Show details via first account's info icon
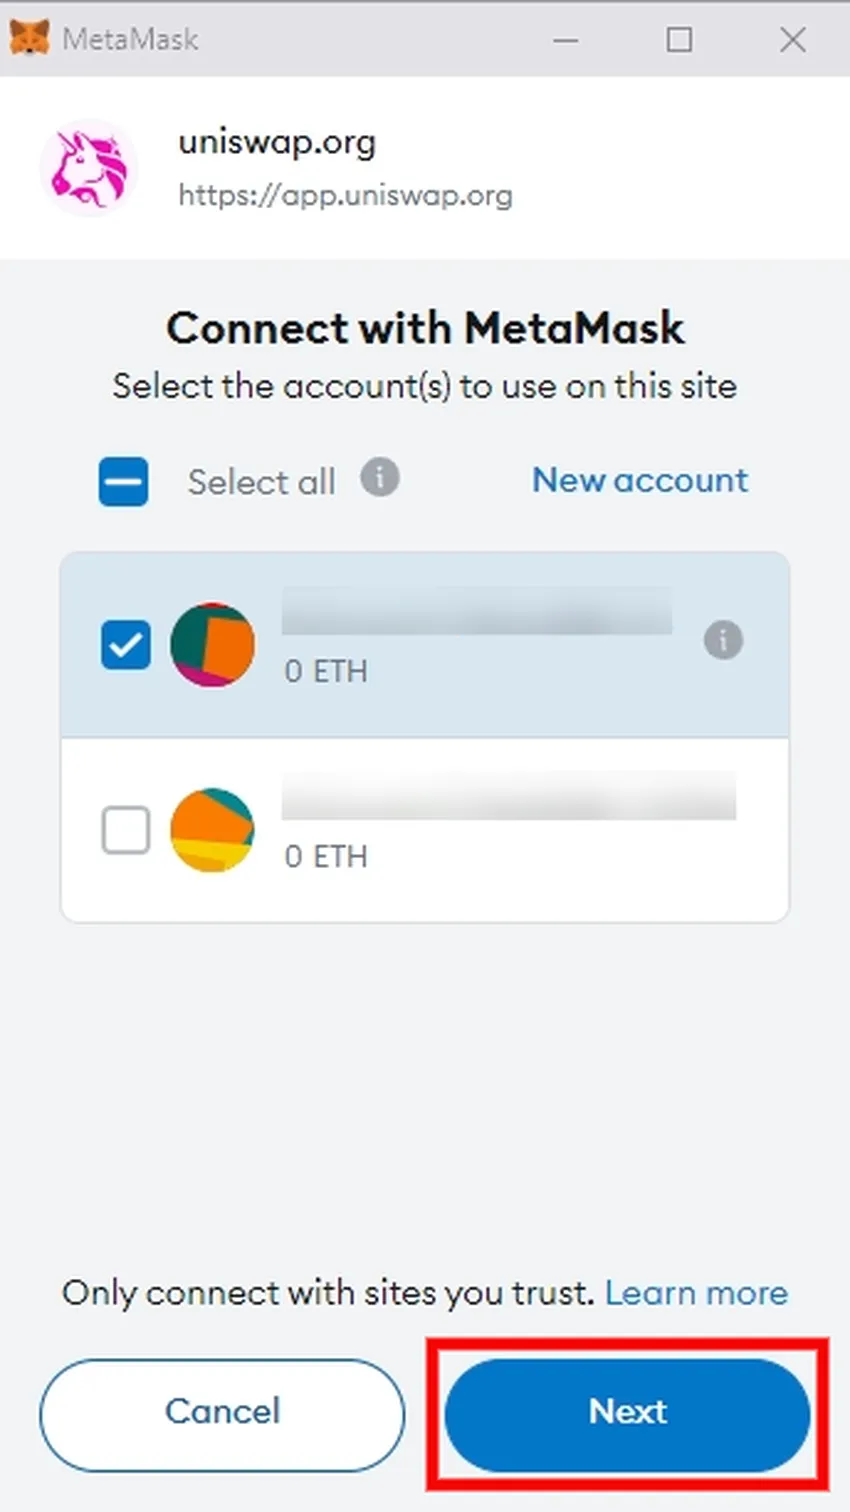 (x=723, y=639)
